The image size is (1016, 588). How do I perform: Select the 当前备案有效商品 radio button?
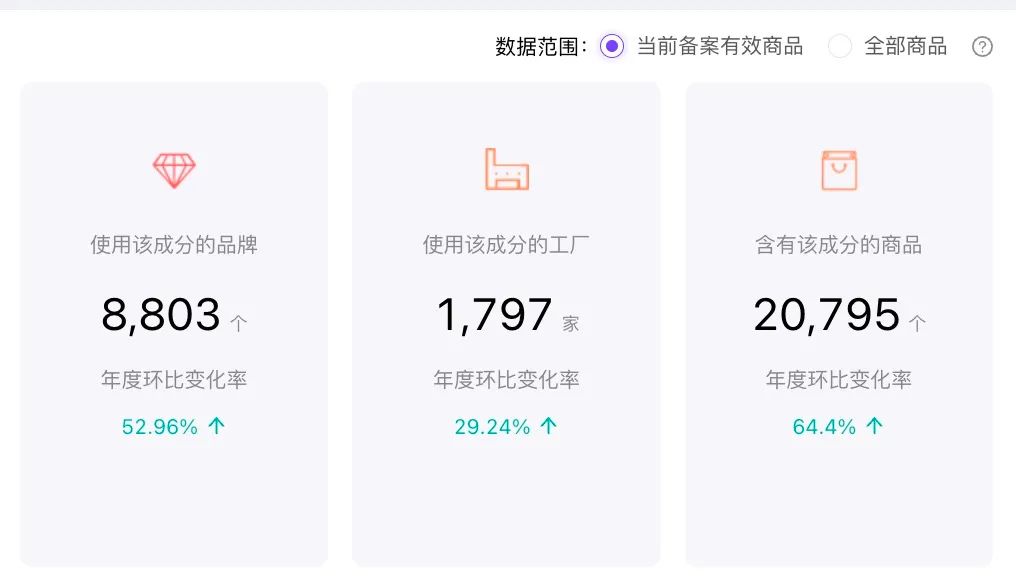click(612, 46)
